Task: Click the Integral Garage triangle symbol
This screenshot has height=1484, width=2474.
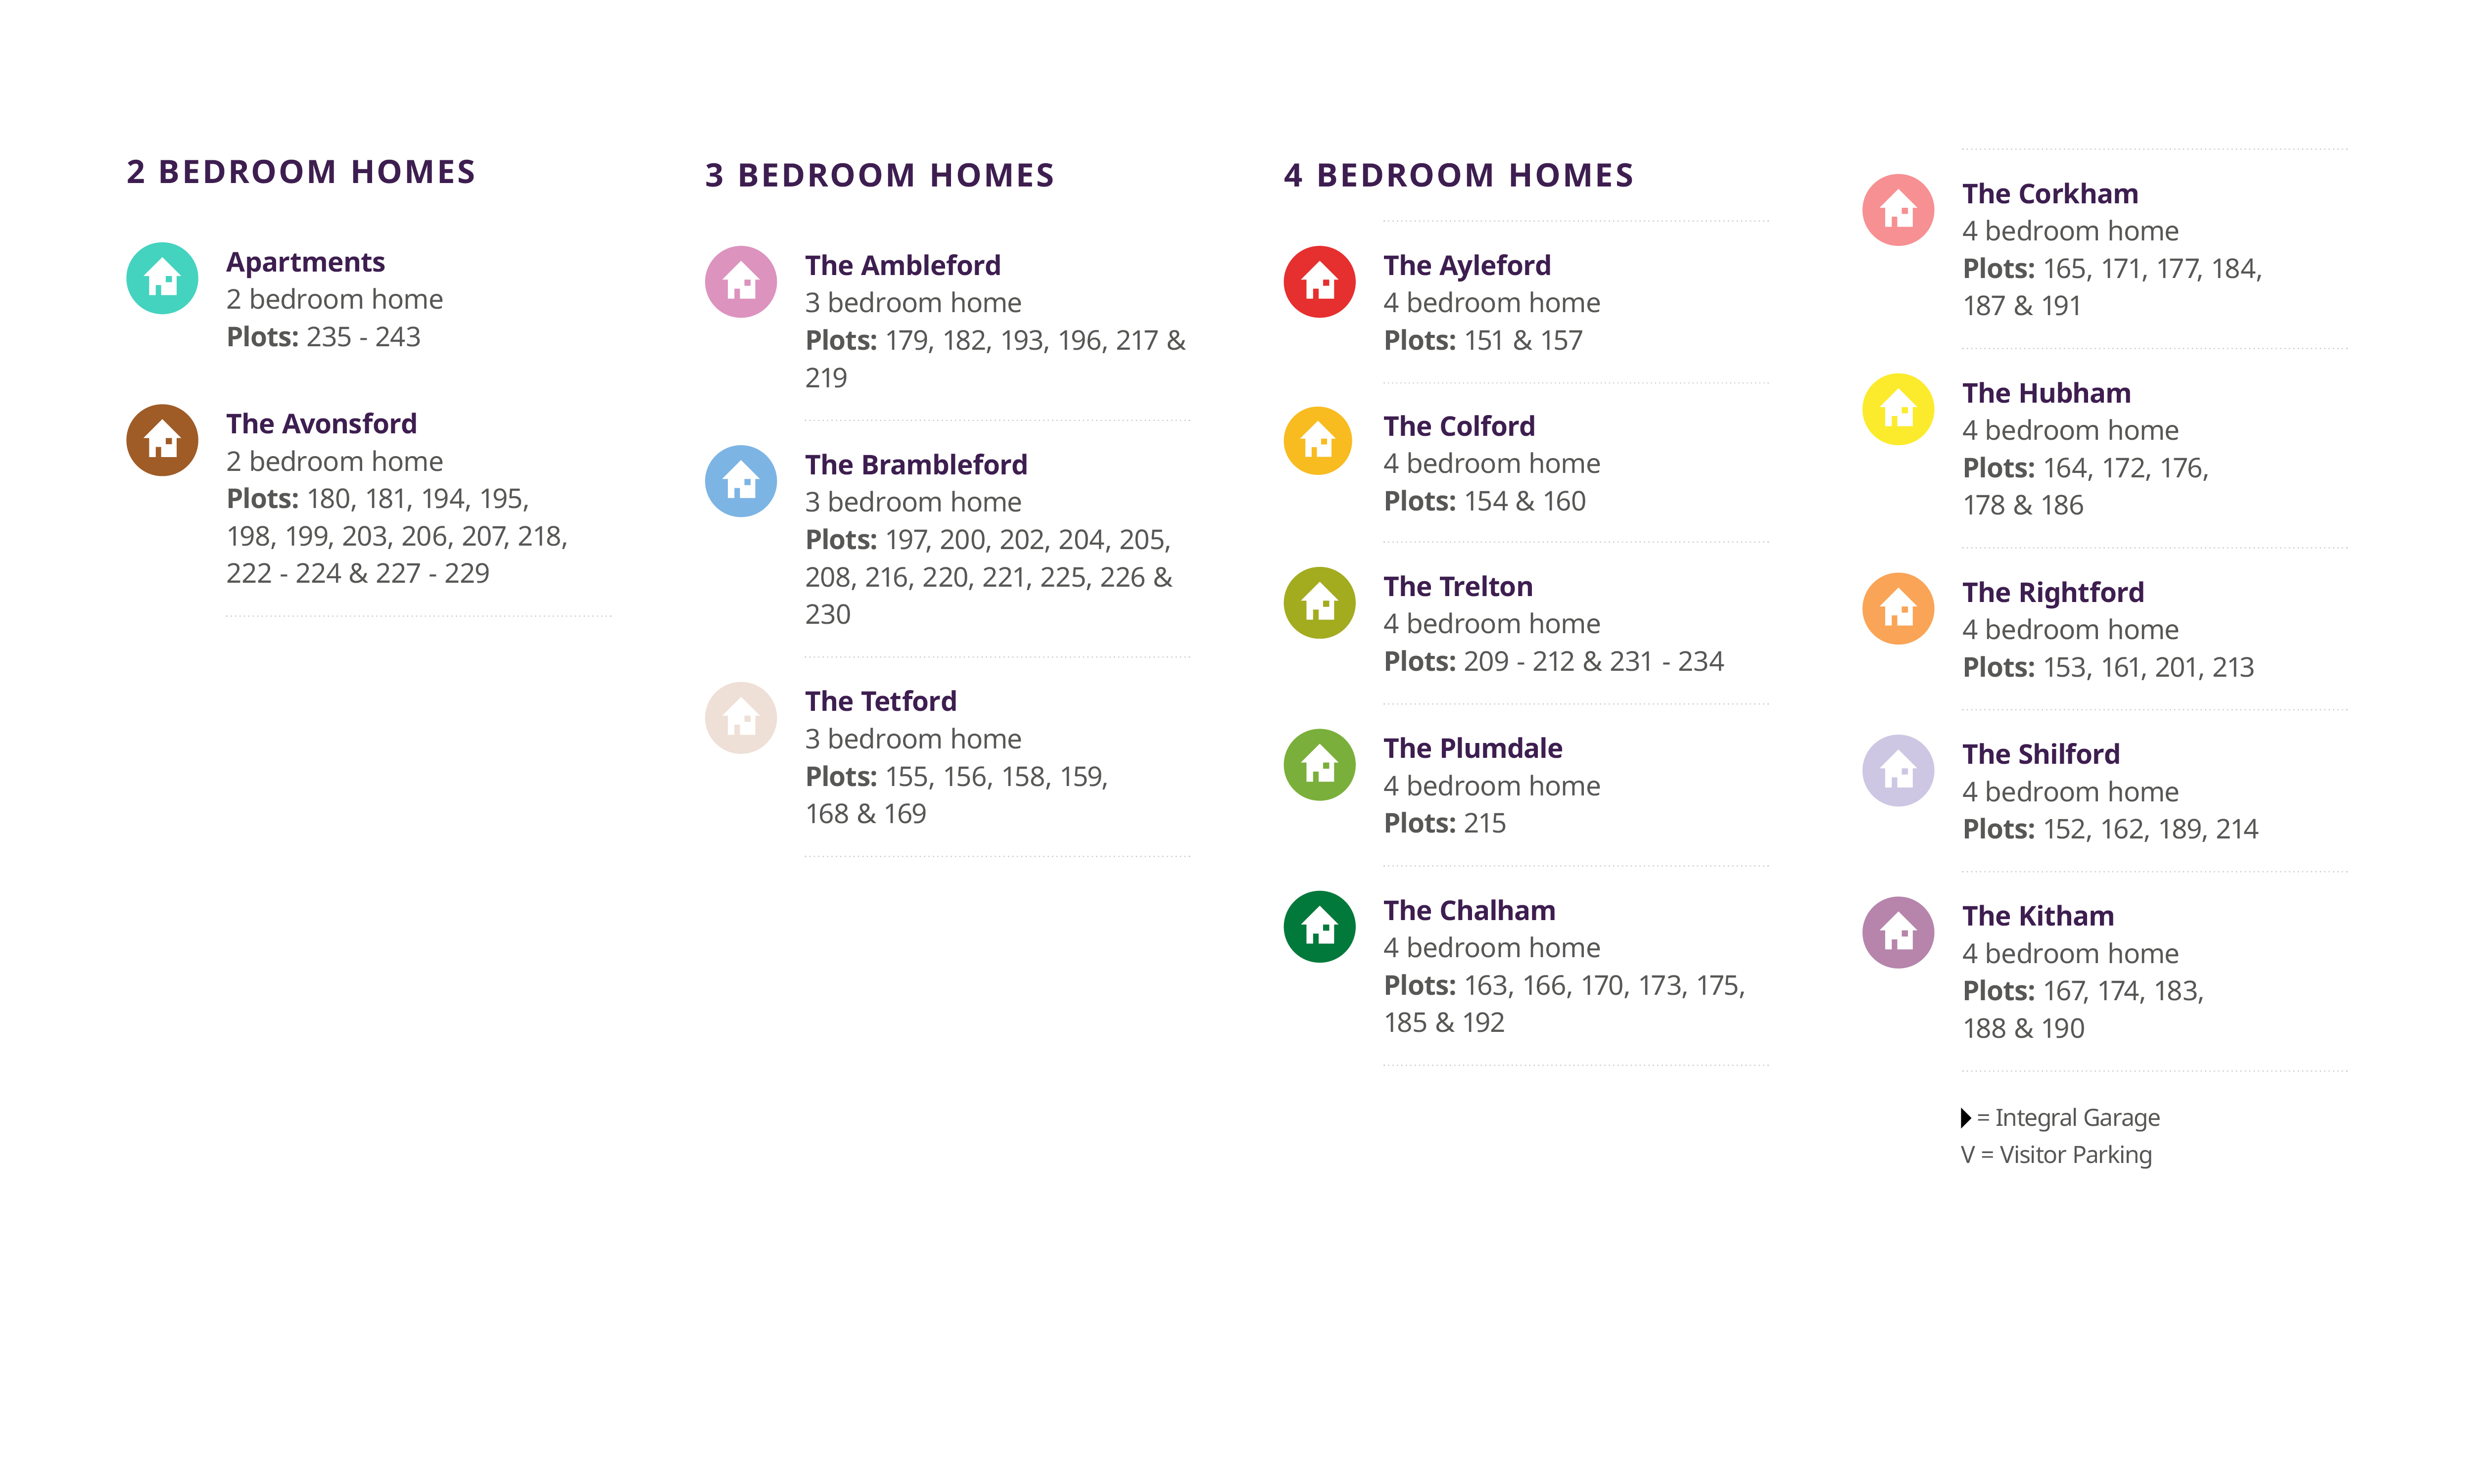Action: point(1965,1118)
